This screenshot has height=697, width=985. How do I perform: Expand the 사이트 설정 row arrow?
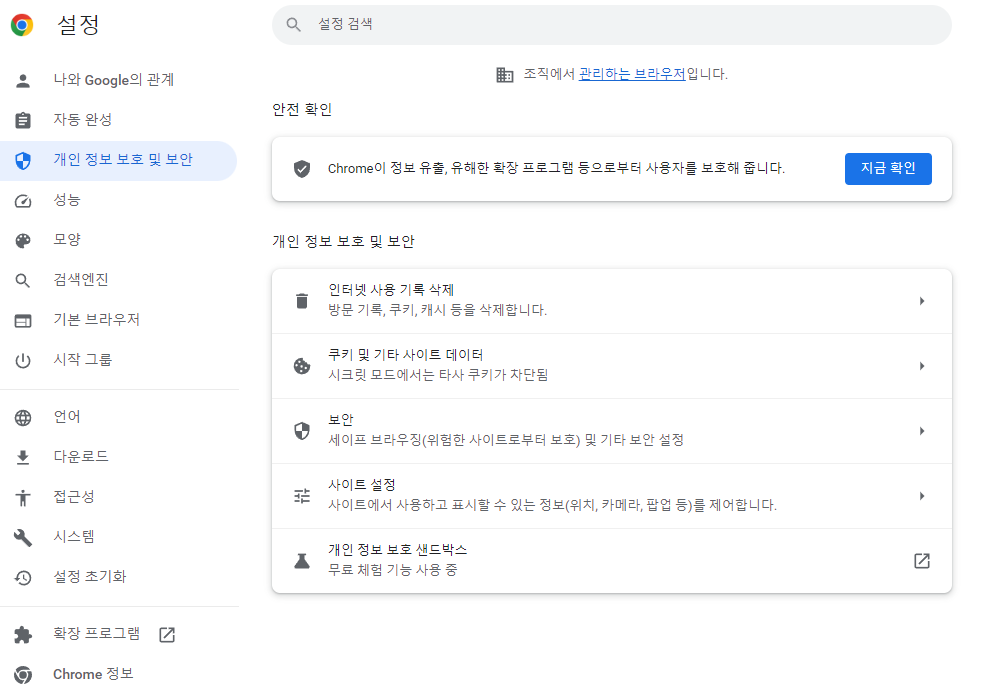[922, 496]
